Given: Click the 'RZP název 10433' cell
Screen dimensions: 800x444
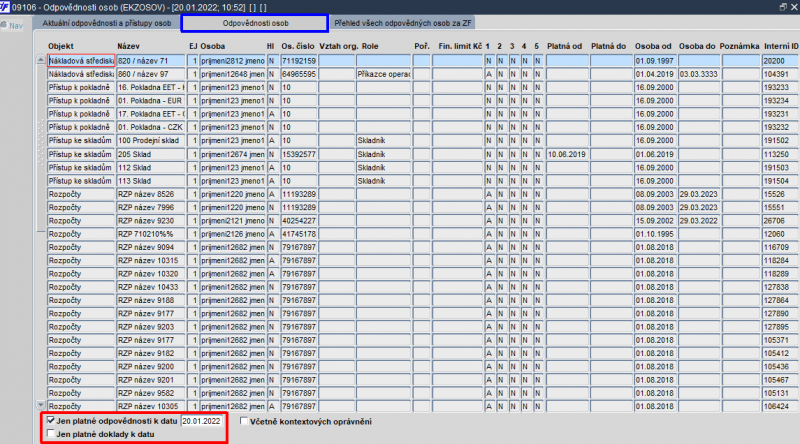Looking at the screenshot, I should click(x=151, y=287).
